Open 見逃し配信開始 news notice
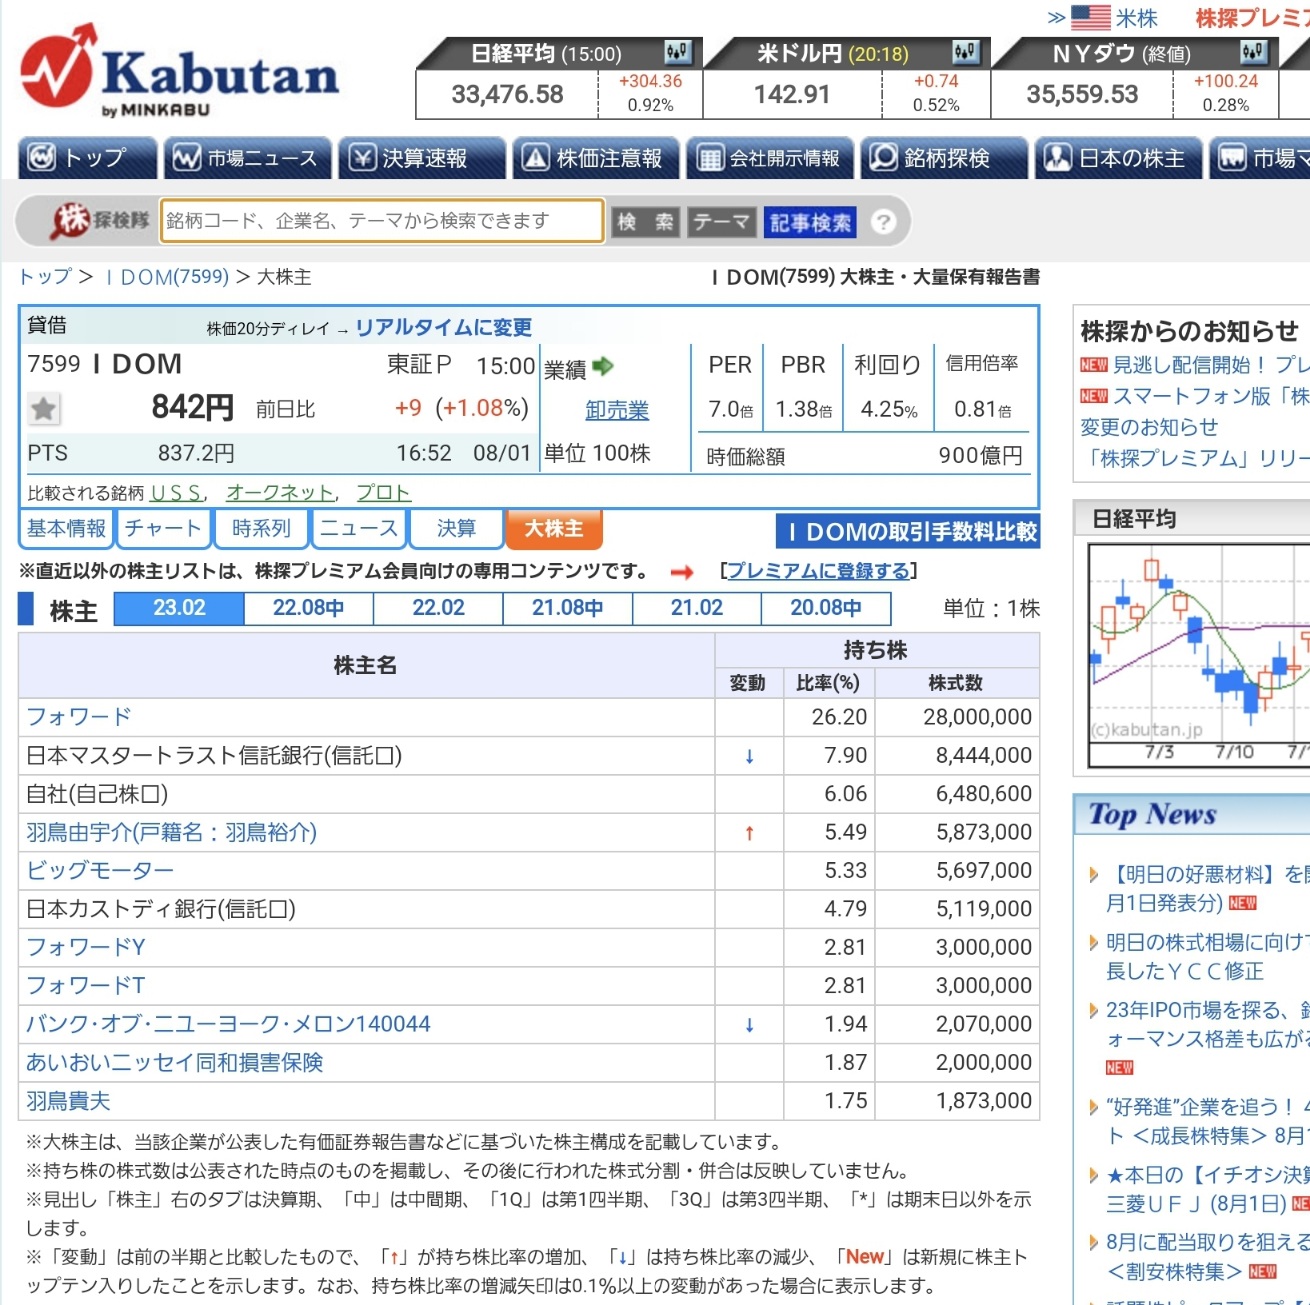Image resolution: width=1310 pixels, height=1305 pixels. pyautogui.click(x=1211, y=365)
